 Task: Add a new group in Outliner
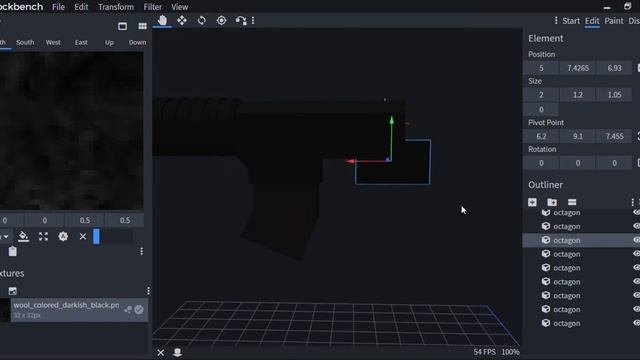[552, 202]
